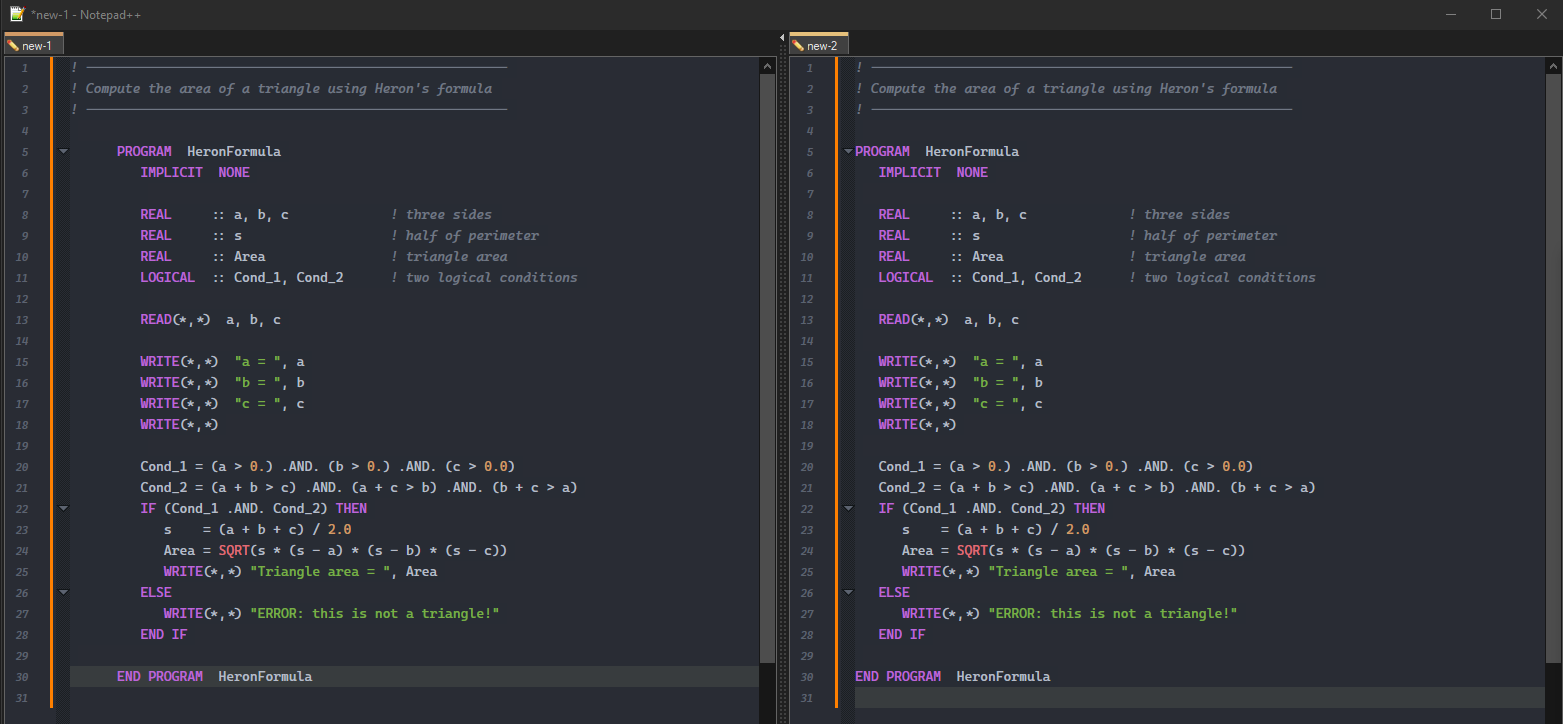The width and height of the screenshot is (1563, 724).
Task: Click the Cond_1 assignment line in new-1
Action: (327, 467)
